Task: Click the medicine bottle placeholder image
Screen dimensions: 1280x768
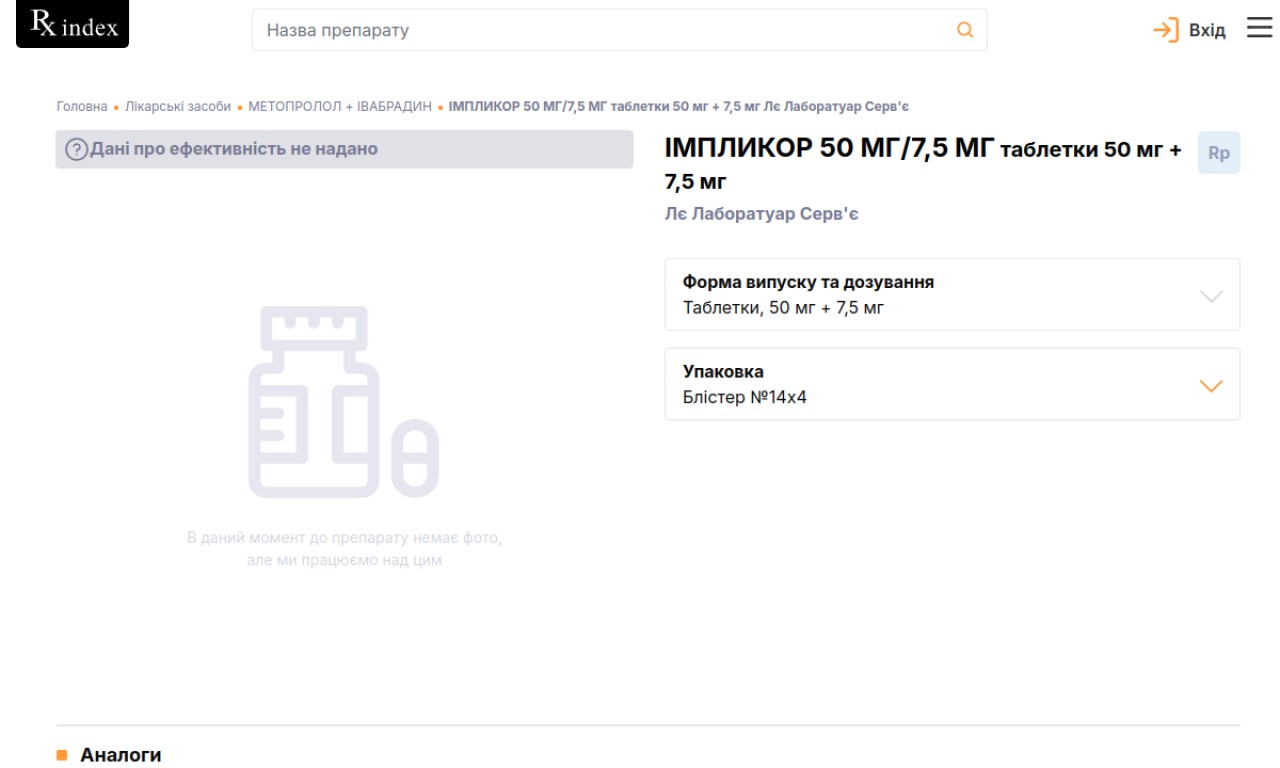Action: point(344,401)
